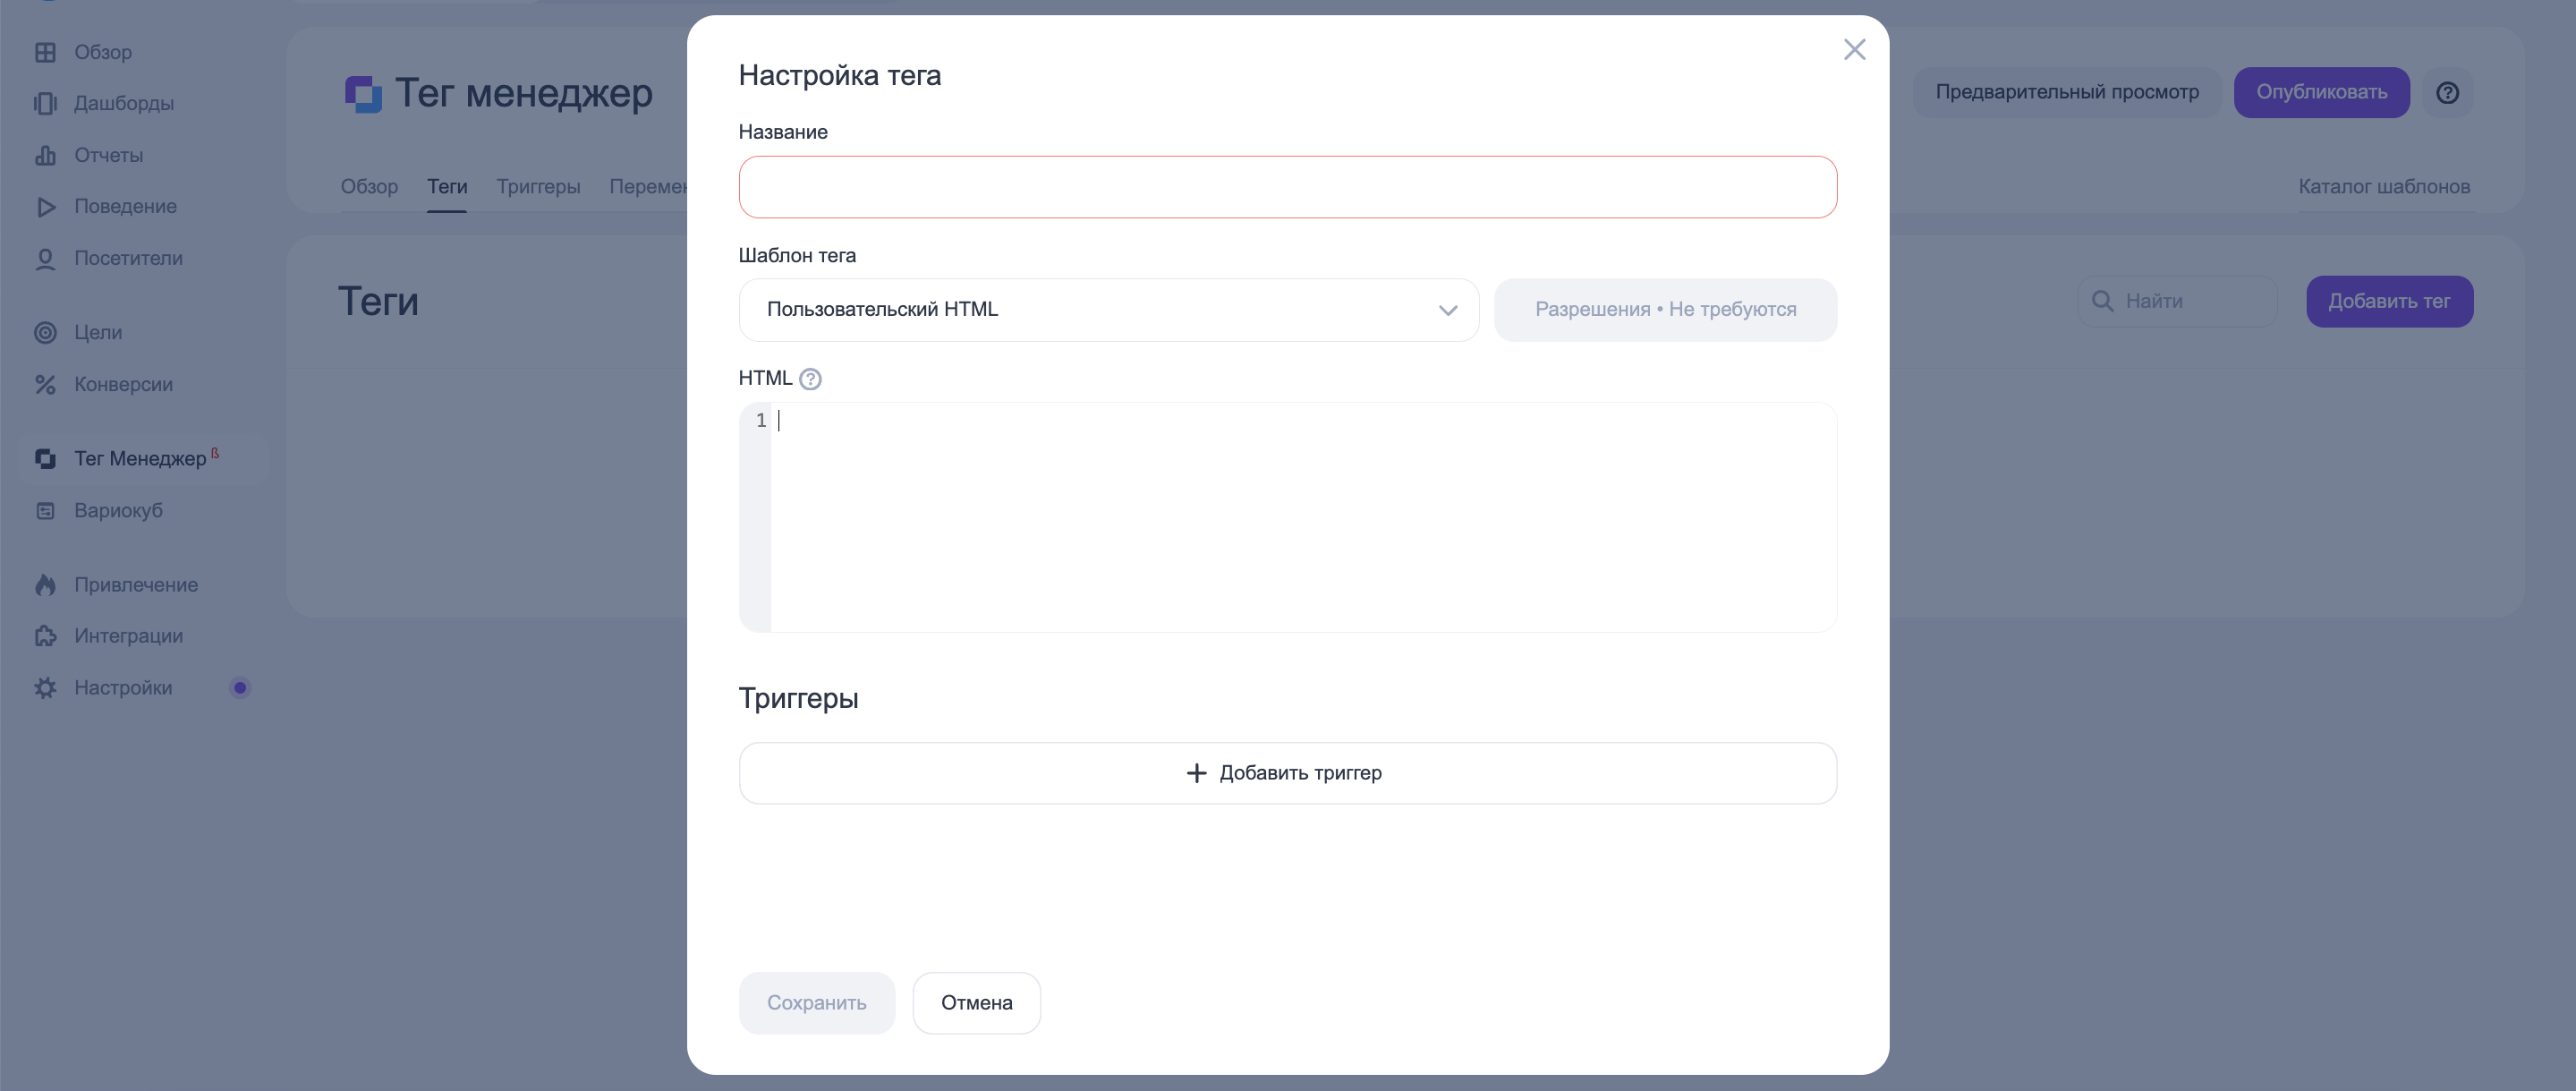Image resolution: width=2576 pixels, height=1091 pixels.
Task: Open Вариокуб in the sidebar
Action: (x=118, y=511)
